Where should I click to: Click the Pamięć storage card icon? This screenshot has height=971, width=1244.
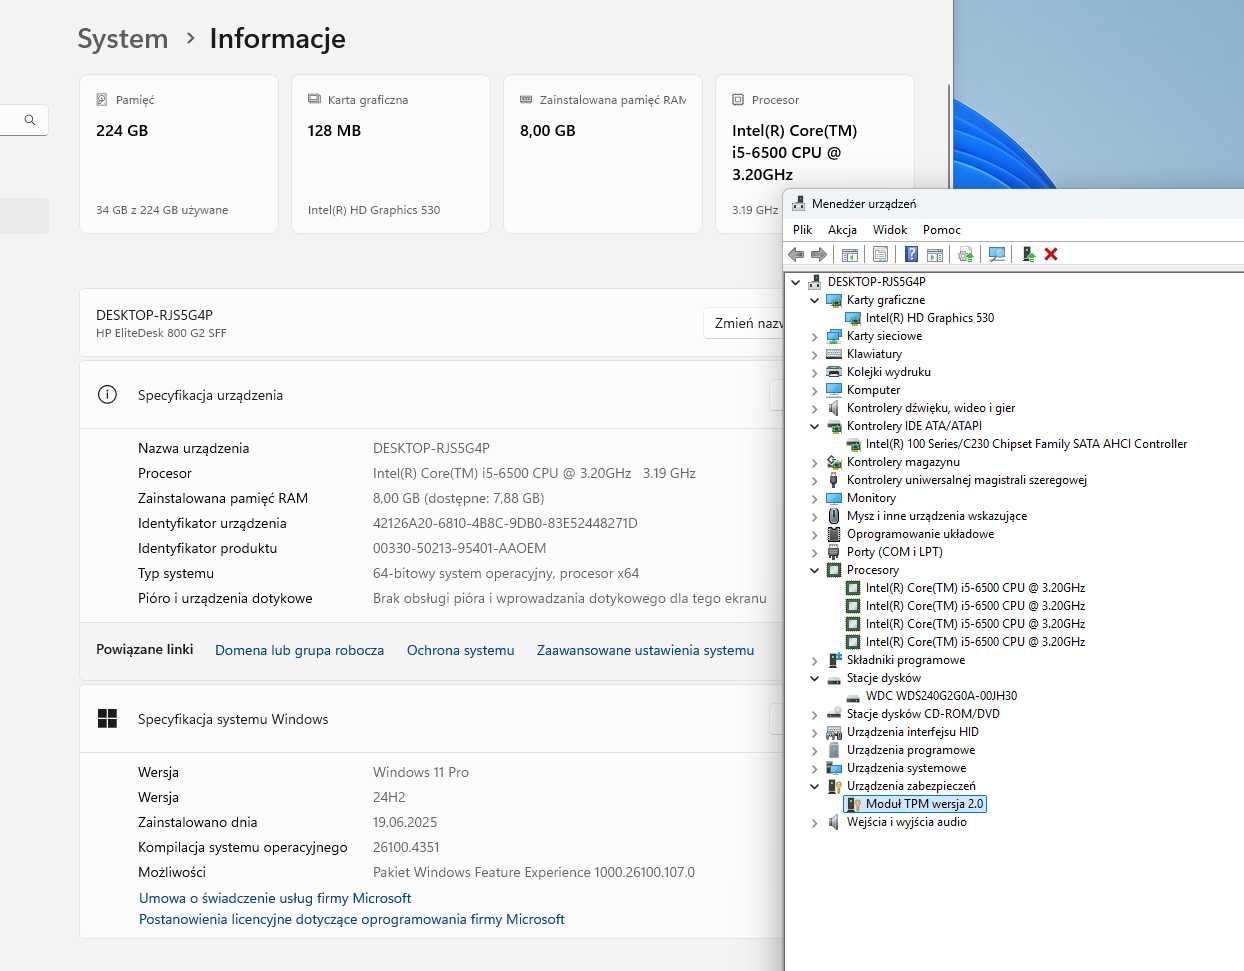point(102,100)
